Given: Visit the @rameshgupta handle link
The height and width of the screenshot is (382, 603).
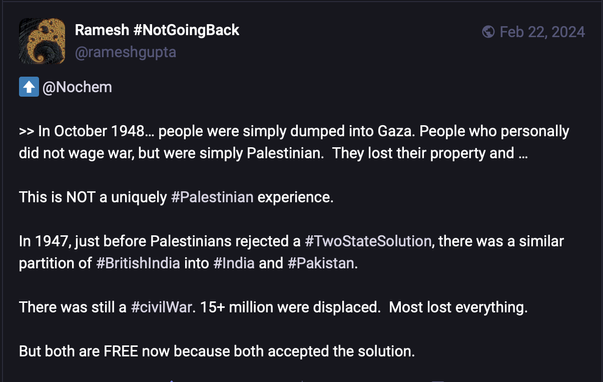Looking at the screenshot, I should click(125, 52).
